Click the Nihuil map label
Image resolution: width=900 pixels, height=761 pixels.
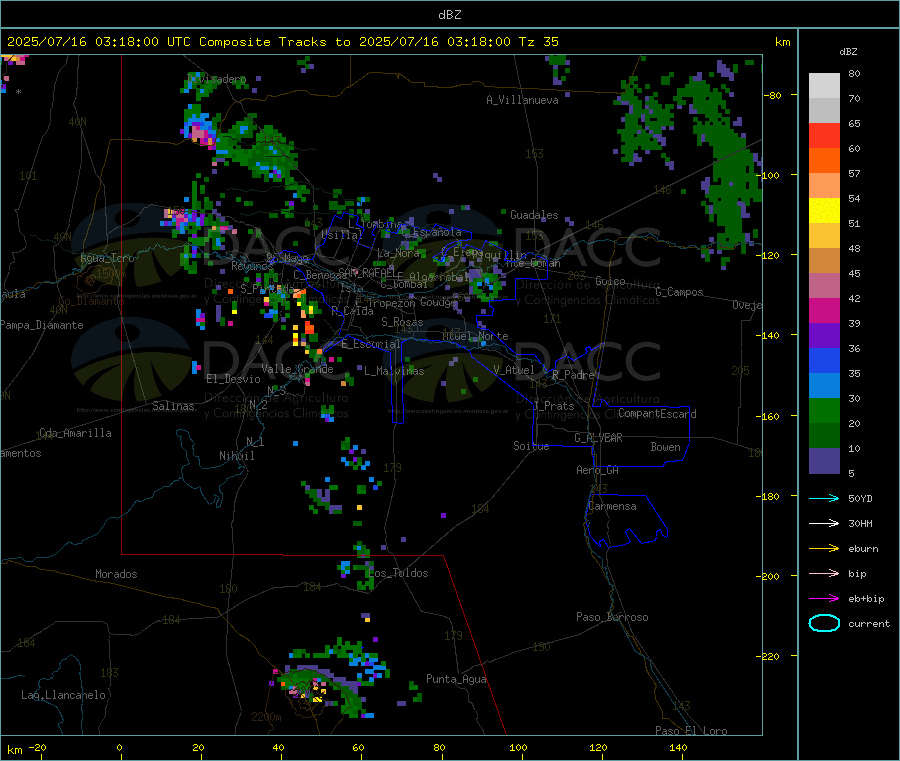click(x=236, y=456)
